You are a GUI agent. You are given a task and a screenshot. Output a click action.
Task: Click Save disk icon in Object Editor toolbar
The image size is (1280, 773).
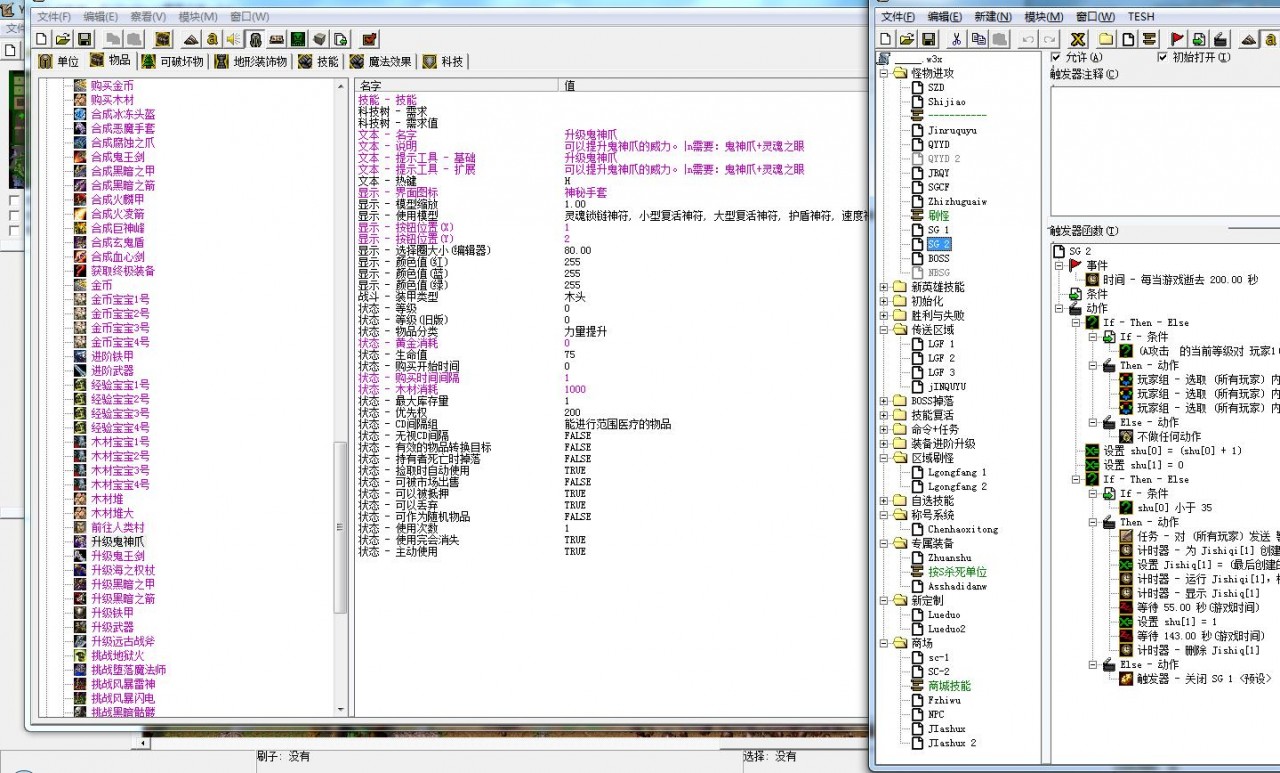tap(84, 39)
